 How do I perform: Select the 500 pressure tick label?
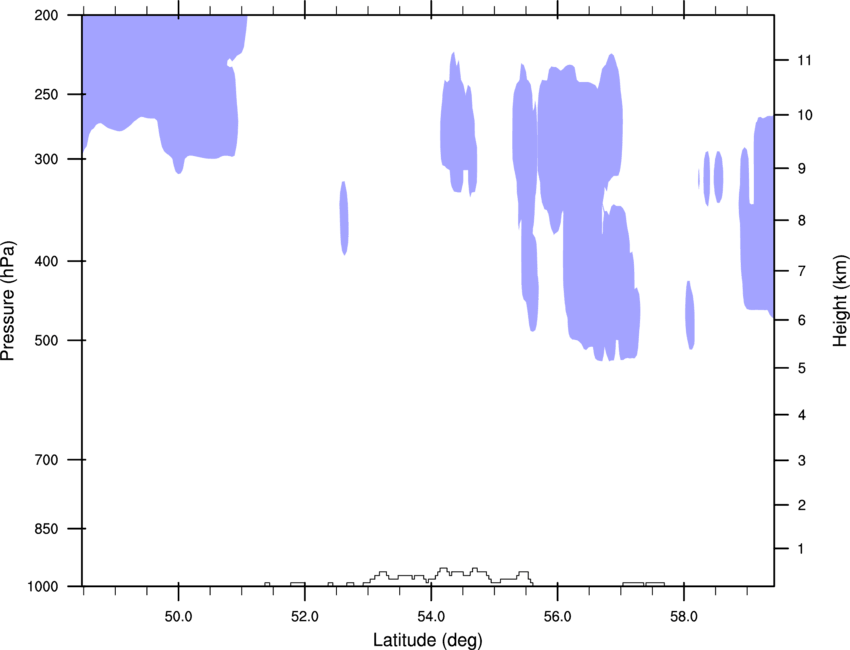point(46,340)
